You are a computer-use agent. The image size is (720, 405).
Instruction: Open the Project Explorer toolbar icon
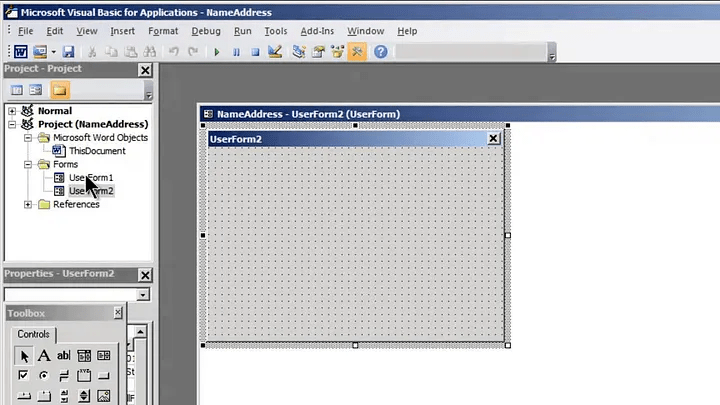(x=298, y=51)
